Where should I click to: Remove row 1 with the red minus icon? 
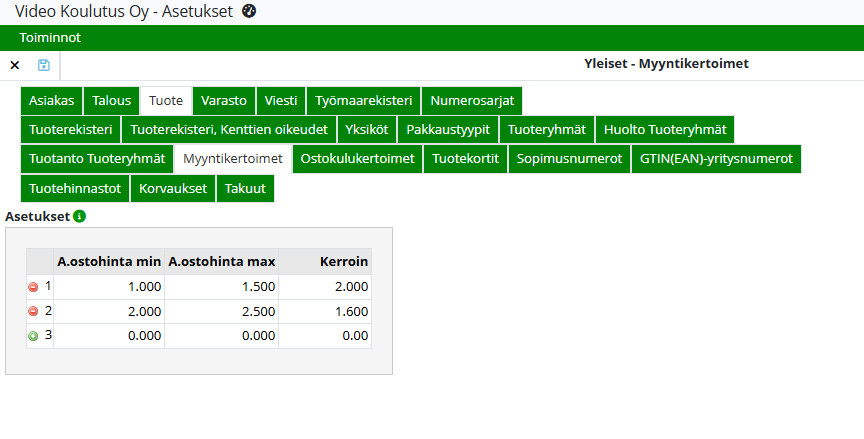(33, 287)
